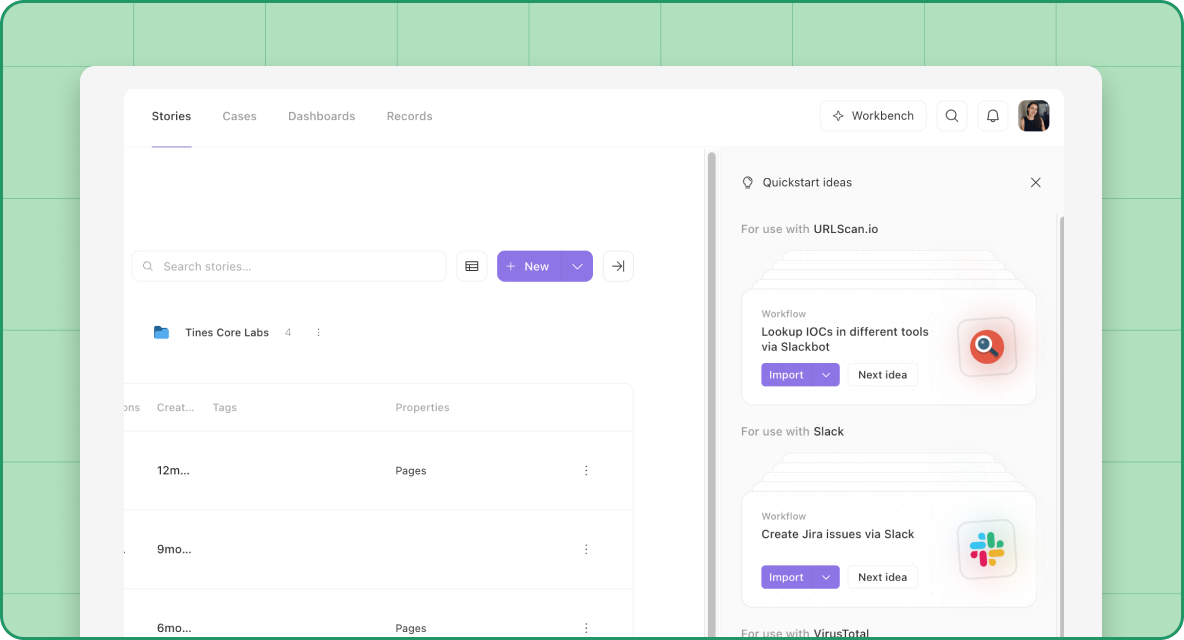Image resolution: width=1184 pixels, height=640 pixels.
Task: Expand the New button dropdown arrow
Action: (578, 266)
